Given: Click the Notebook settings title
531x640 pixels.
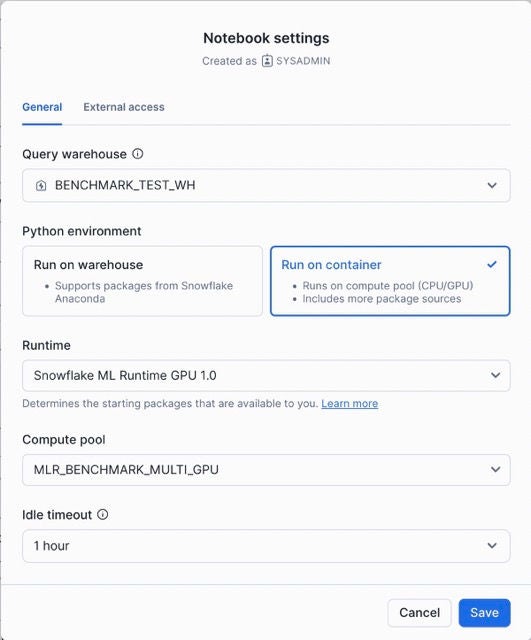Looking at the screenshot, I should [x=266, y=38].
